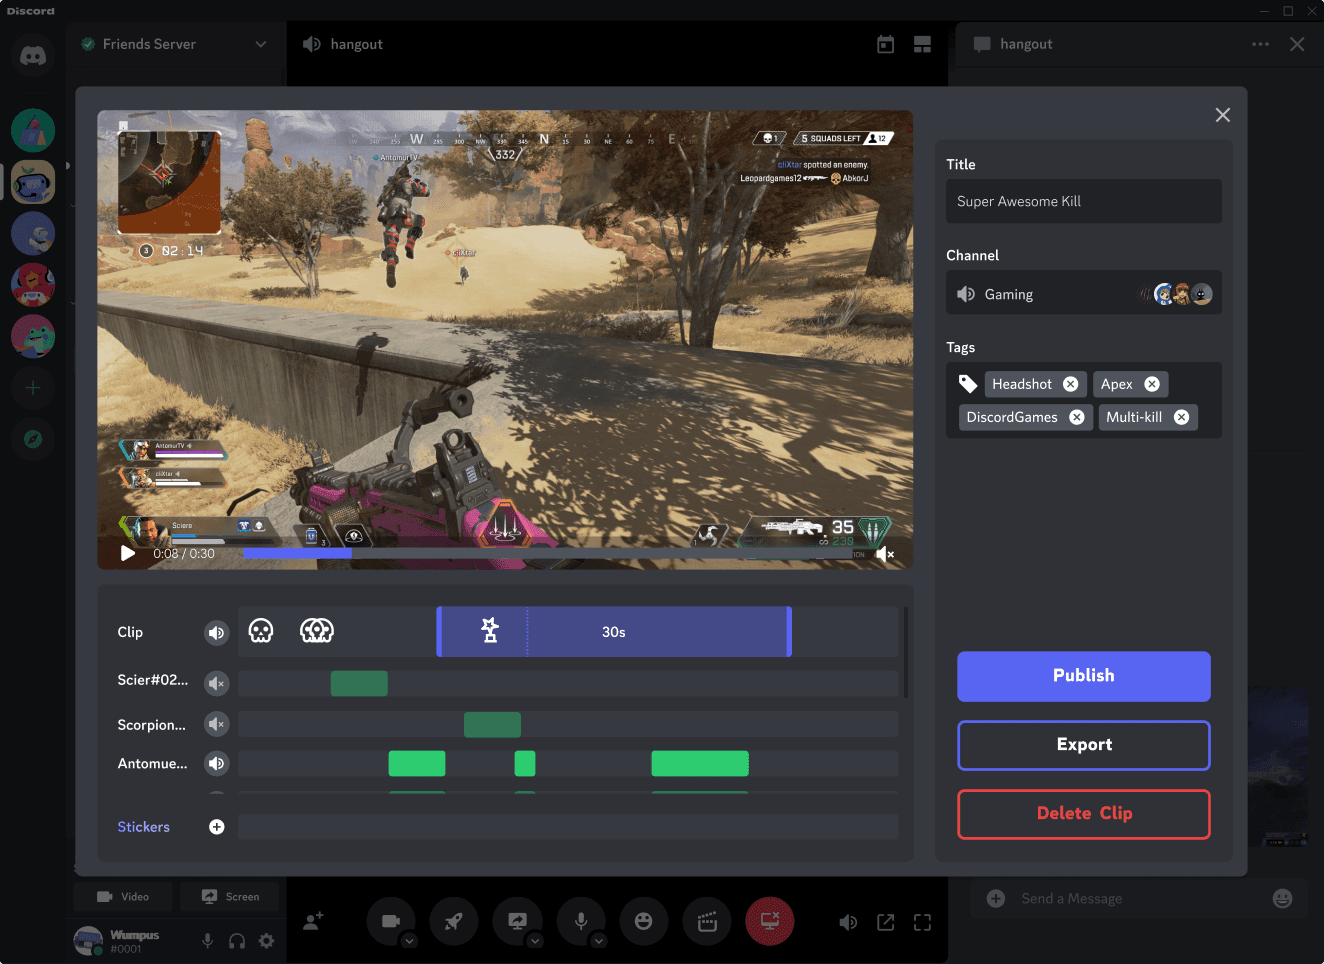This screenshot has height=964, width=1324.
Task: Open the emoji reaction button in call
Action: click(x=644, y=921)
